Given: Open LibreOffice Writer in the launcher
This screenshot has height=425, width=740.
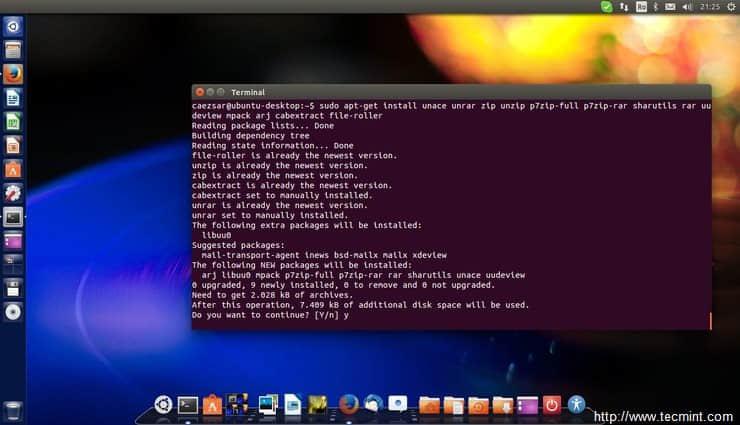Looking at the screenshot, I should coord(13,97).
